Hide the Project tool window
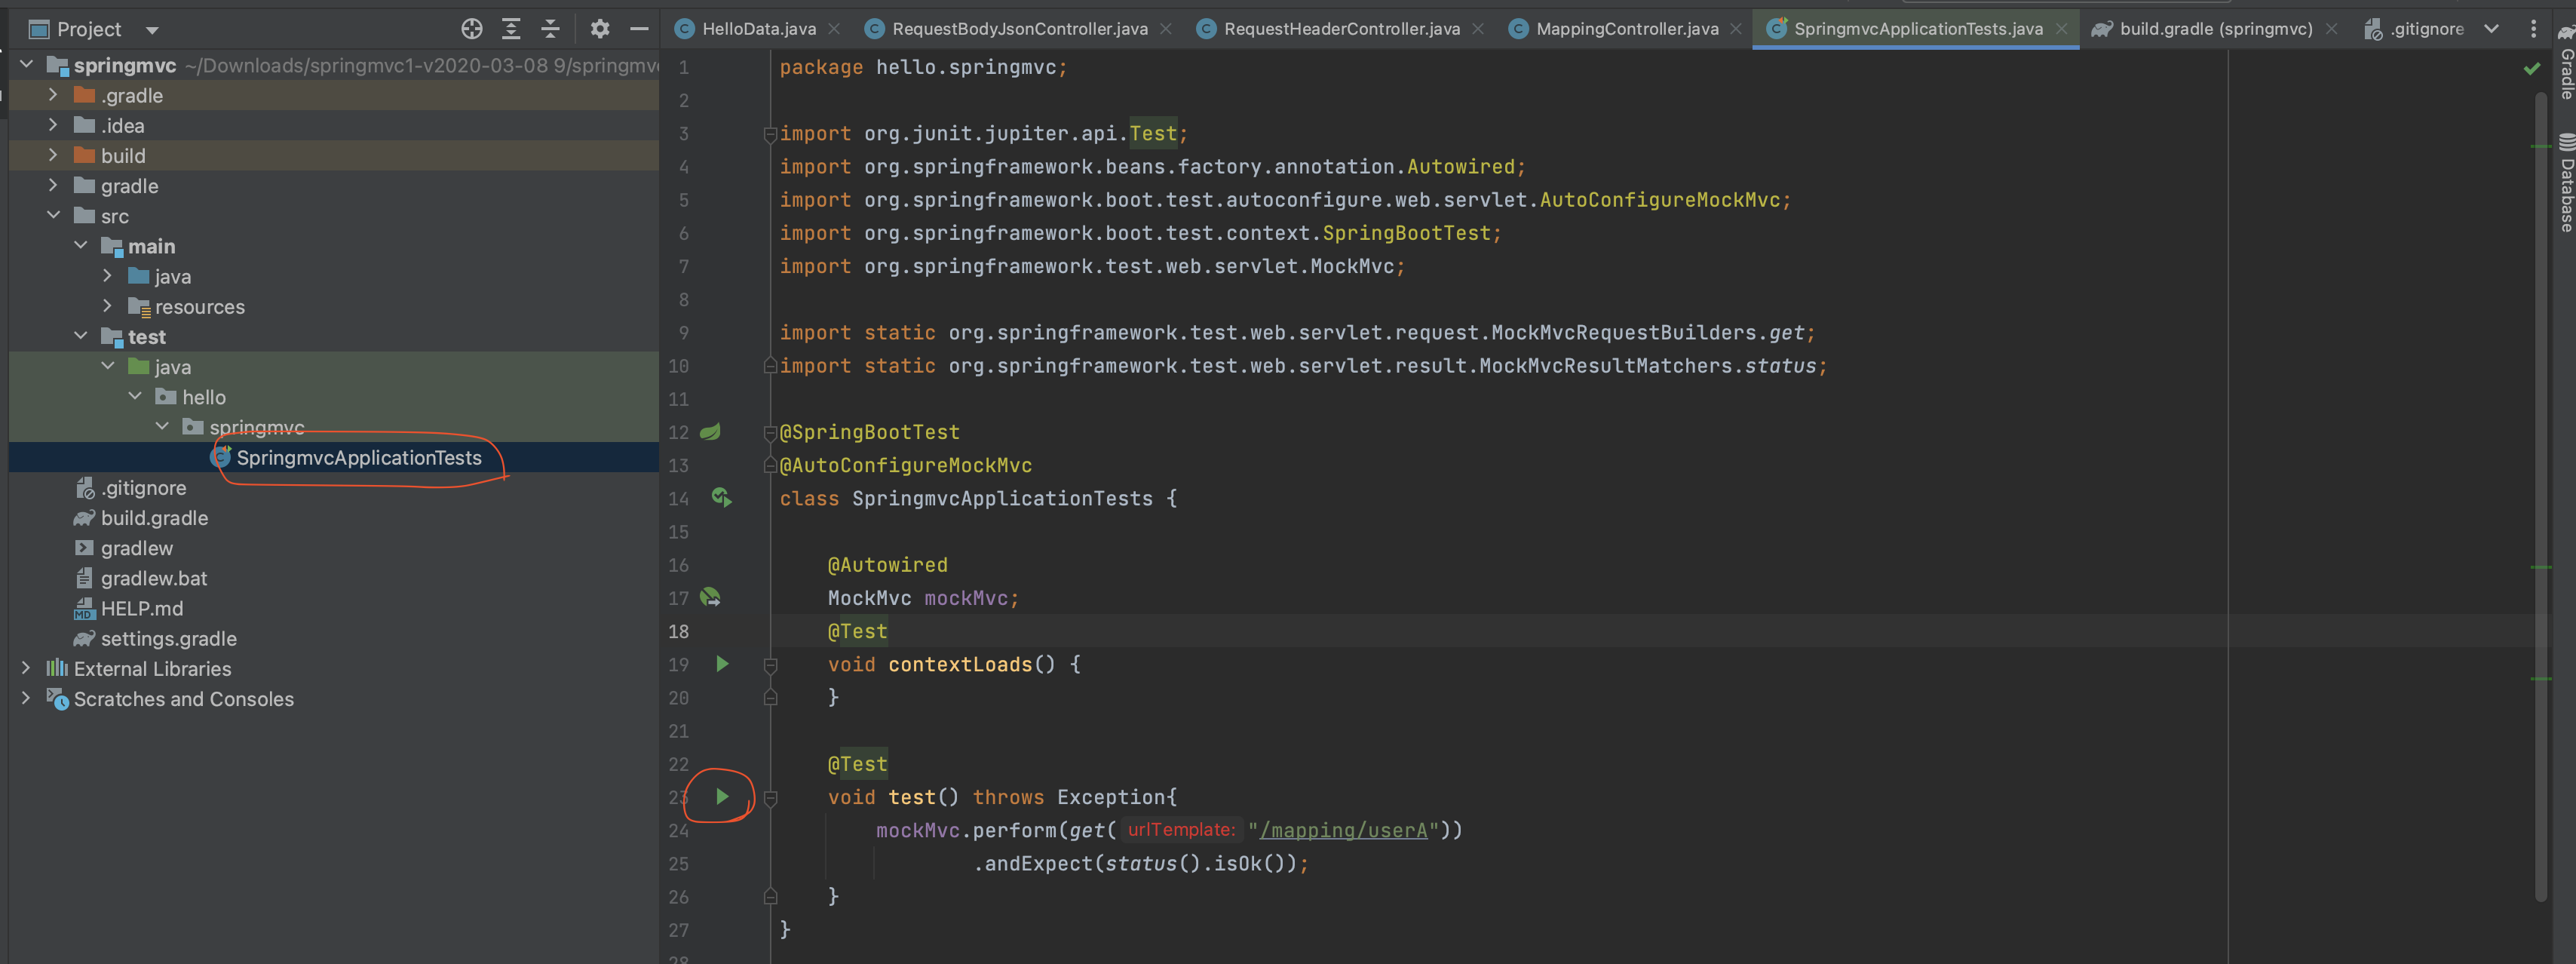This screenshot has height=964, width=2576. tap(639, 29)
